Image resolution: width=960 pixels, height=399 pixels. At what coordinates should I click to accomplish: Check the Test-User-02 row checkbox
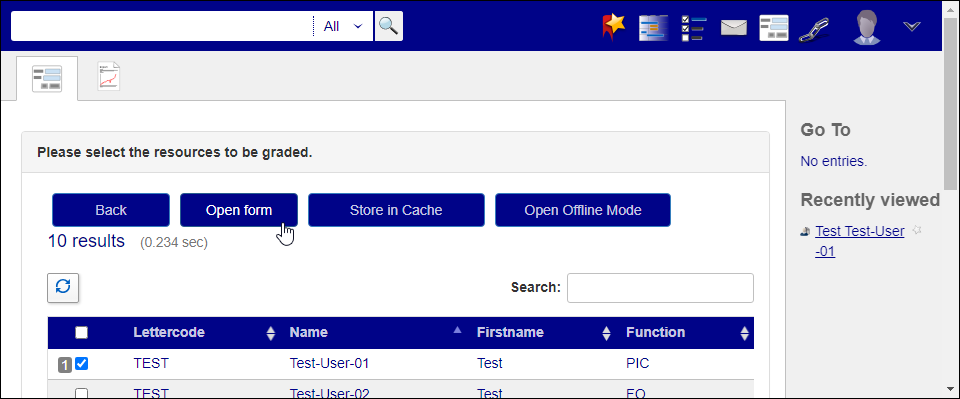(x=81, y=393)
